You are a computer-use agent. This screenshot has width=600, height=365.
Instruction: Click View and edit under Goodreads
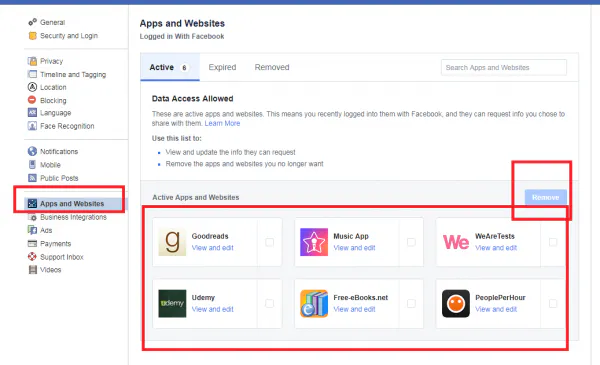(x=212, y=248)
